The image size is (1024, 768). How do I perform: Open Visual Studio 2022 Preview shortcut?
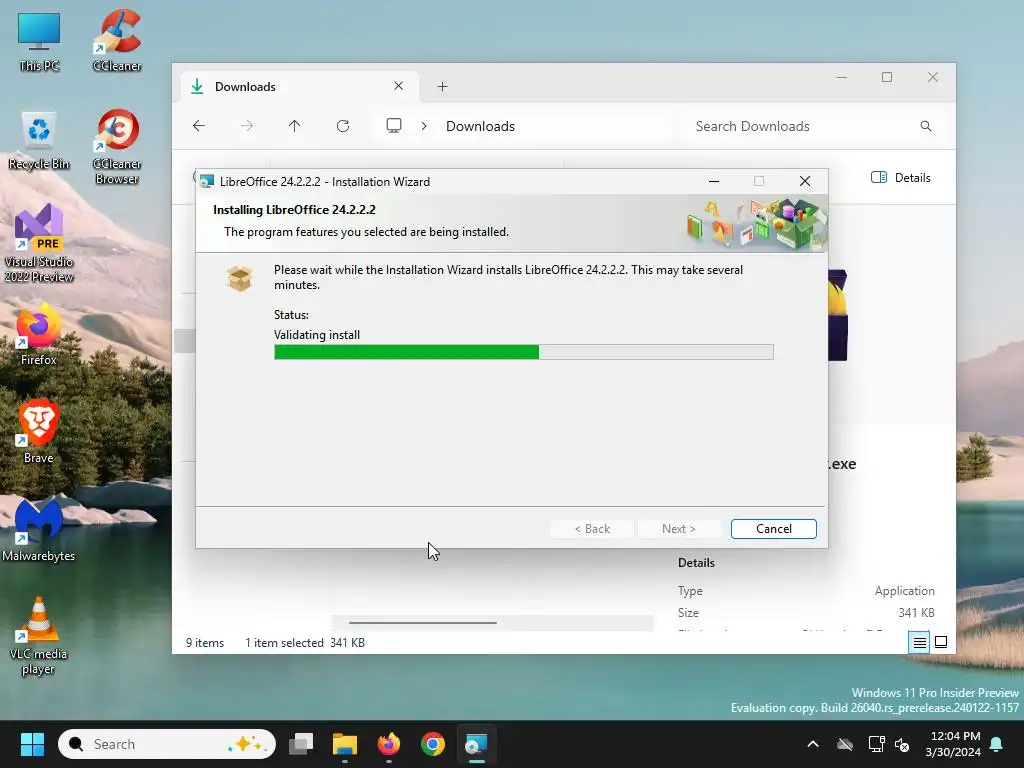(x=39, y=243)
